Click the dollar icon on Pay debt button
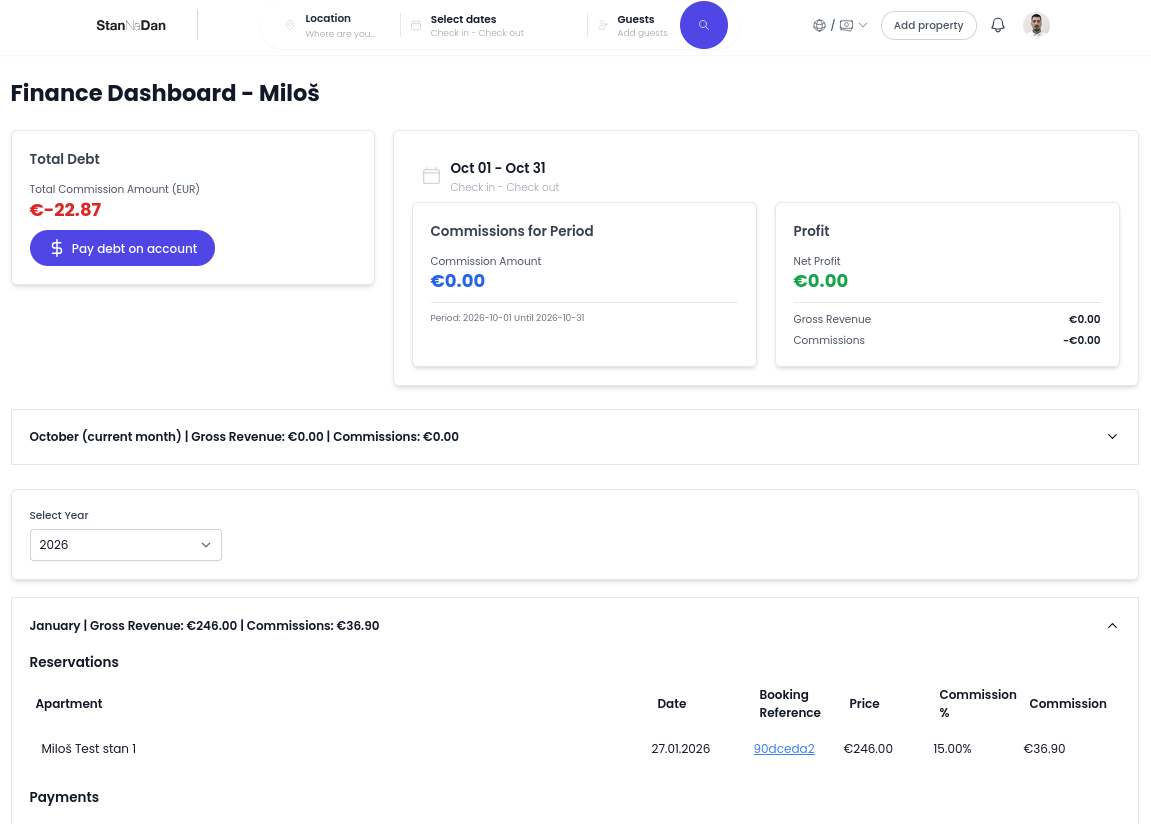This screenshot has width=1151, height=824. (57, 248)
